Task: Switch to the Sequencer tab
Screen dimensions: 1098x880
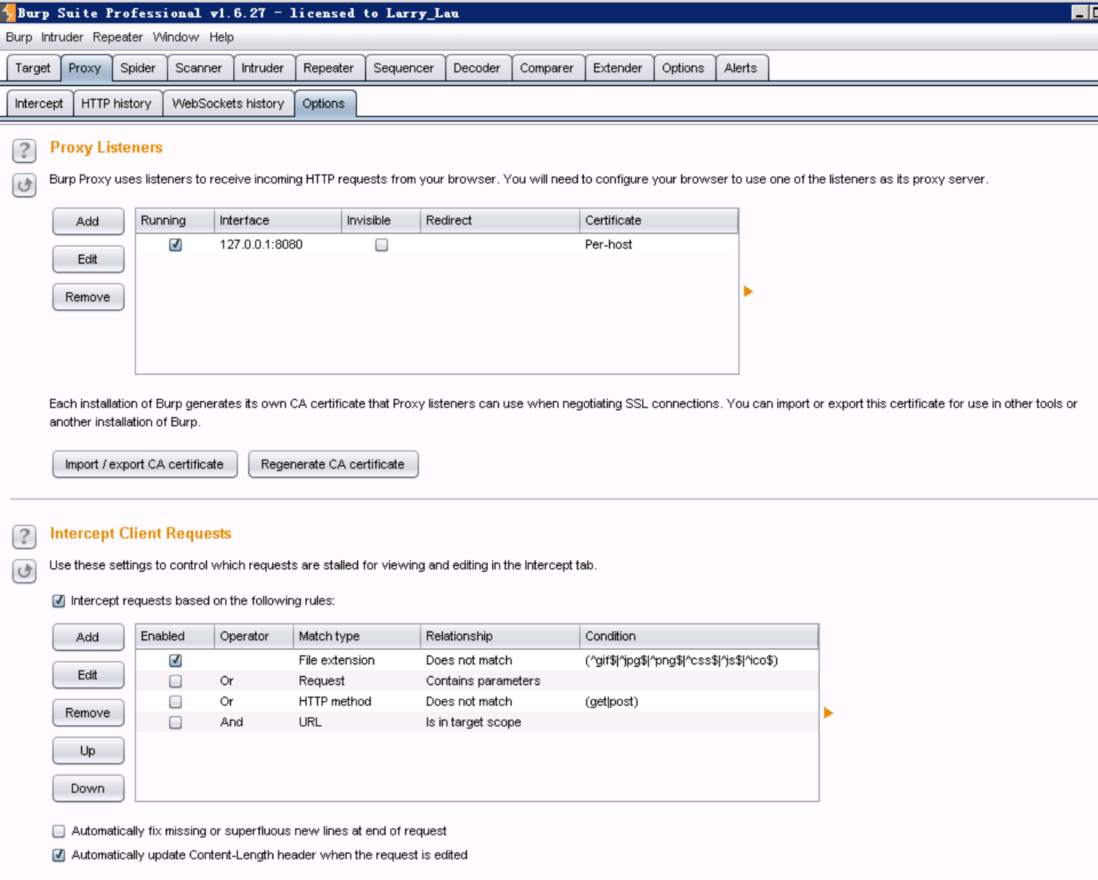Action: click(x=403, y=68)
